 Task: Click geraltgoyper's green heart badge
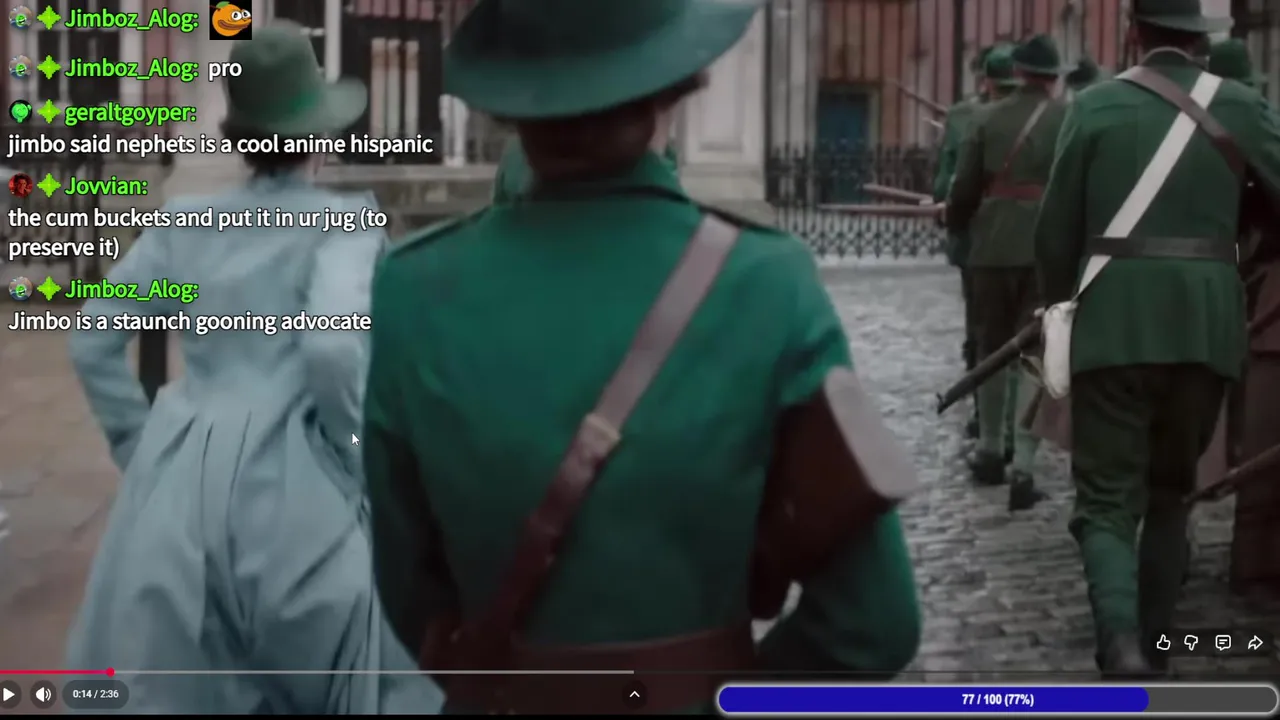(x=20, y=112)
